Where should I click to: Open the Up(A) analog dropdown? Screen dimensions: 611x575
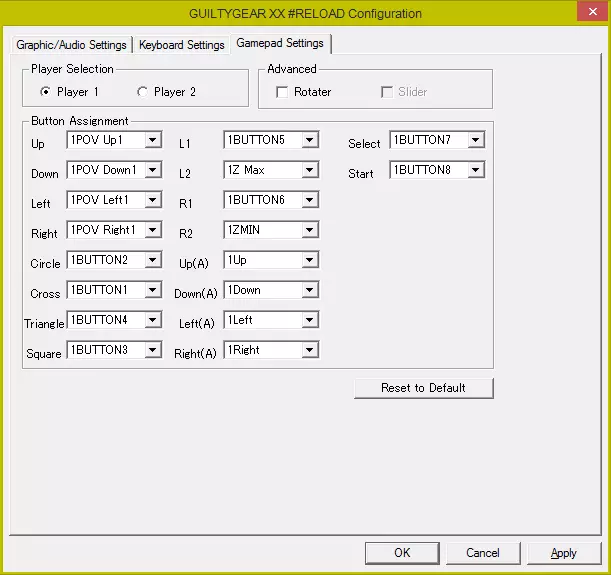coord(271,260)
